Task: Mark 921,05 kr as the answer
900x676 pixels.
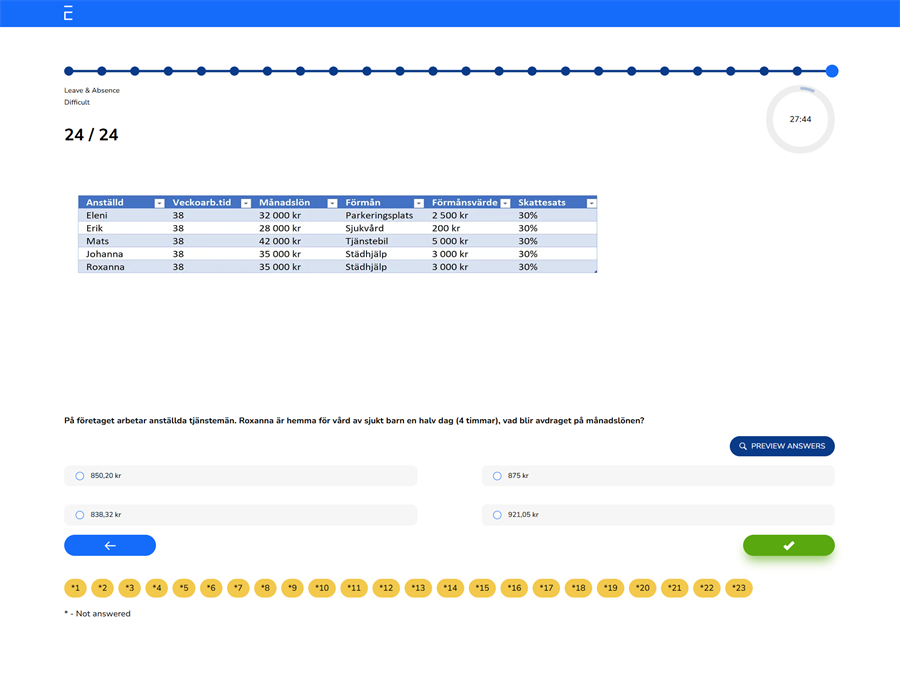Action: 497,515
